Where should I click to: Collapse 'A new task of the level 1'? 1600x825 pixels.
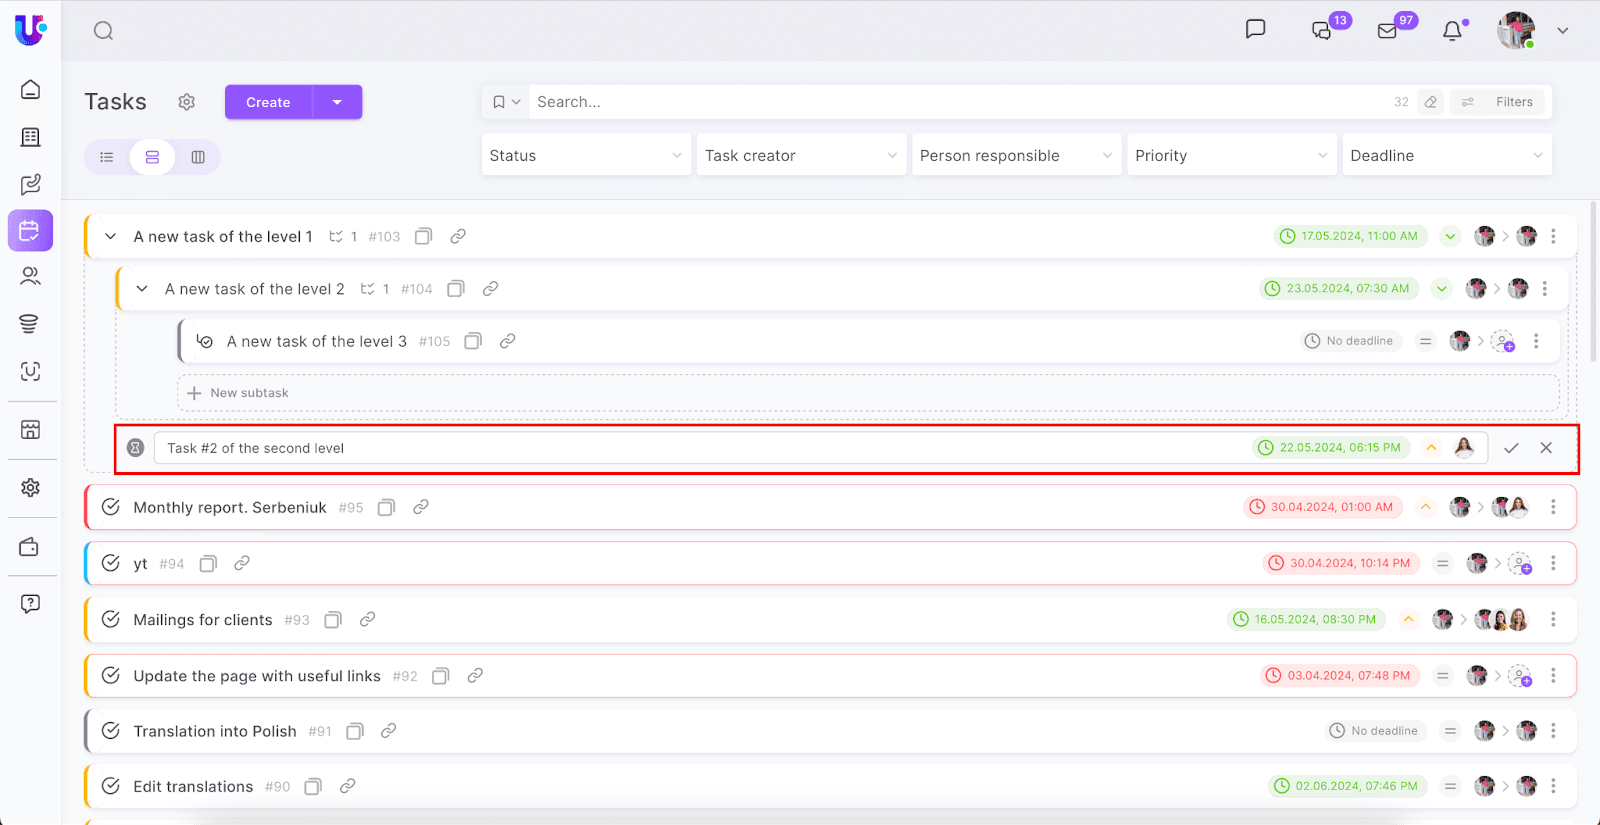pos(111,237)
